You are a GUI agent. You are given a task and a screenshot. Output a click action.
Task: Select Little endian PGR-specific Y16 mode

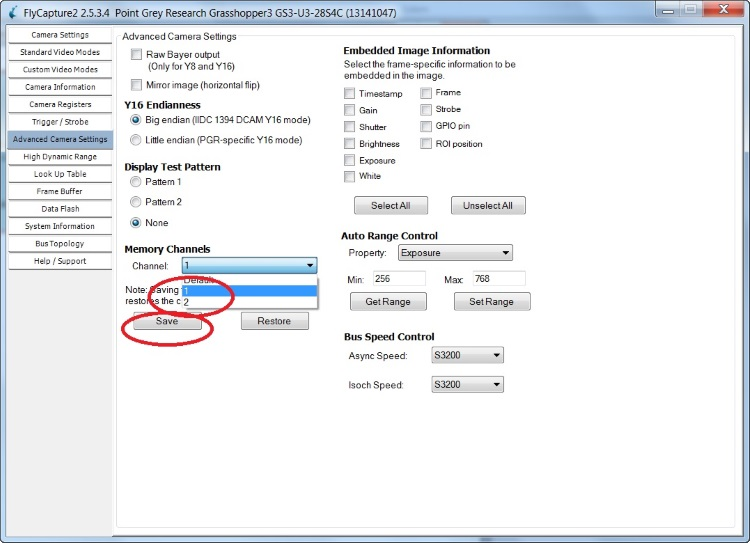[136, 140]
